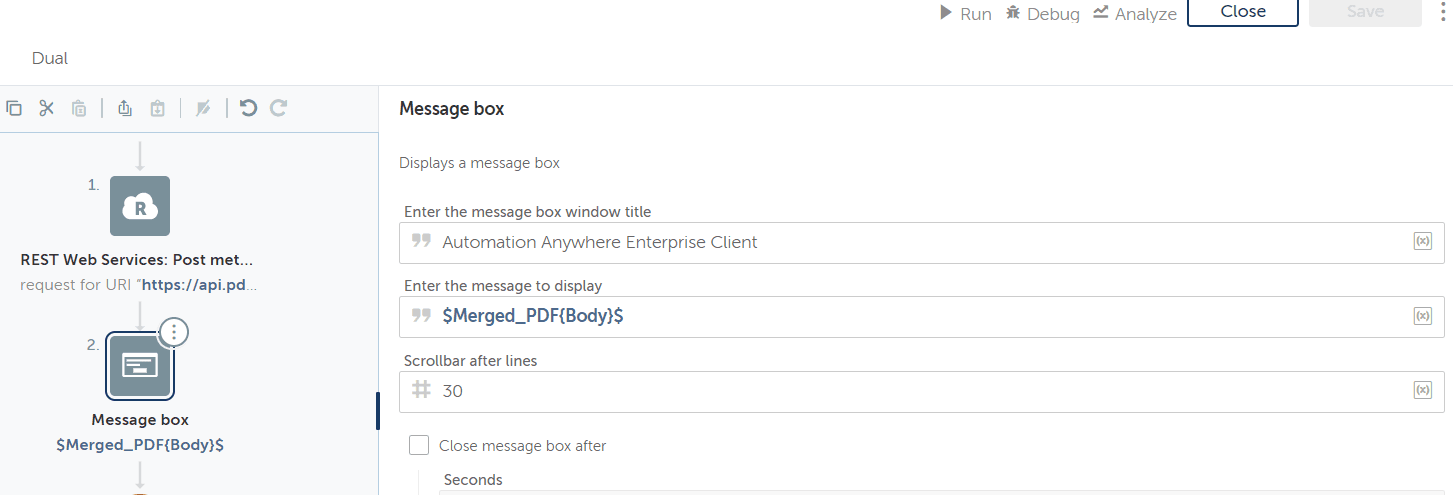
Task: Open the three-dot menu on Message box node
Action: point(174,333)
